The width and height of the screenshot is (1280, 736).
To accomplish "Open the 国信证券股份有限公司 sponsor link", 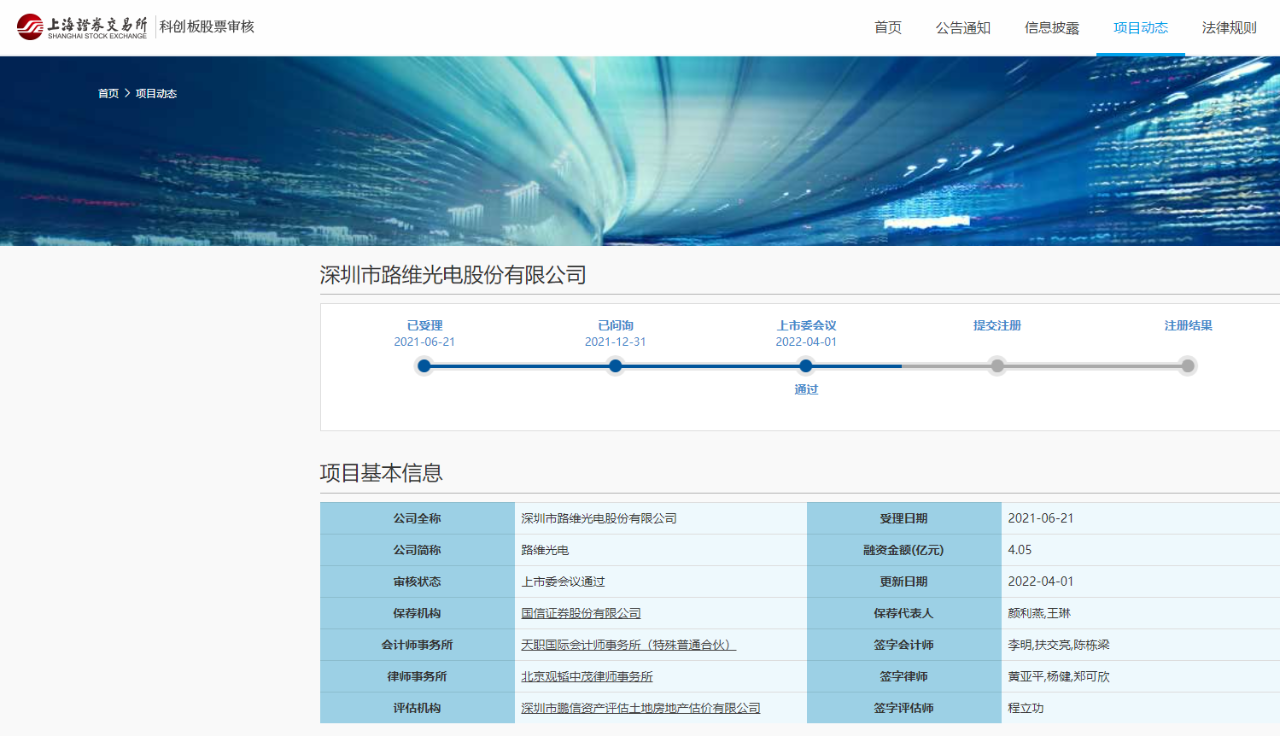I will 581,614.
